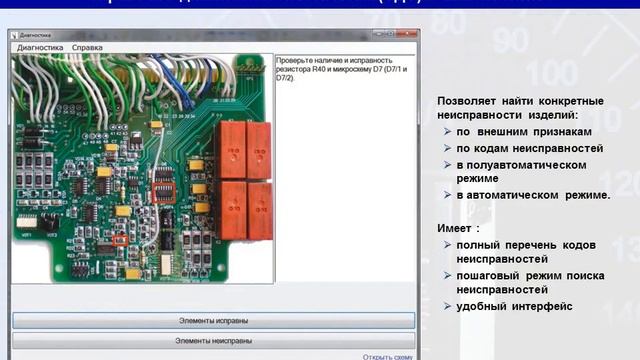
Task: Click the Элементы неисправны button
Action: [x=213, y=340]
